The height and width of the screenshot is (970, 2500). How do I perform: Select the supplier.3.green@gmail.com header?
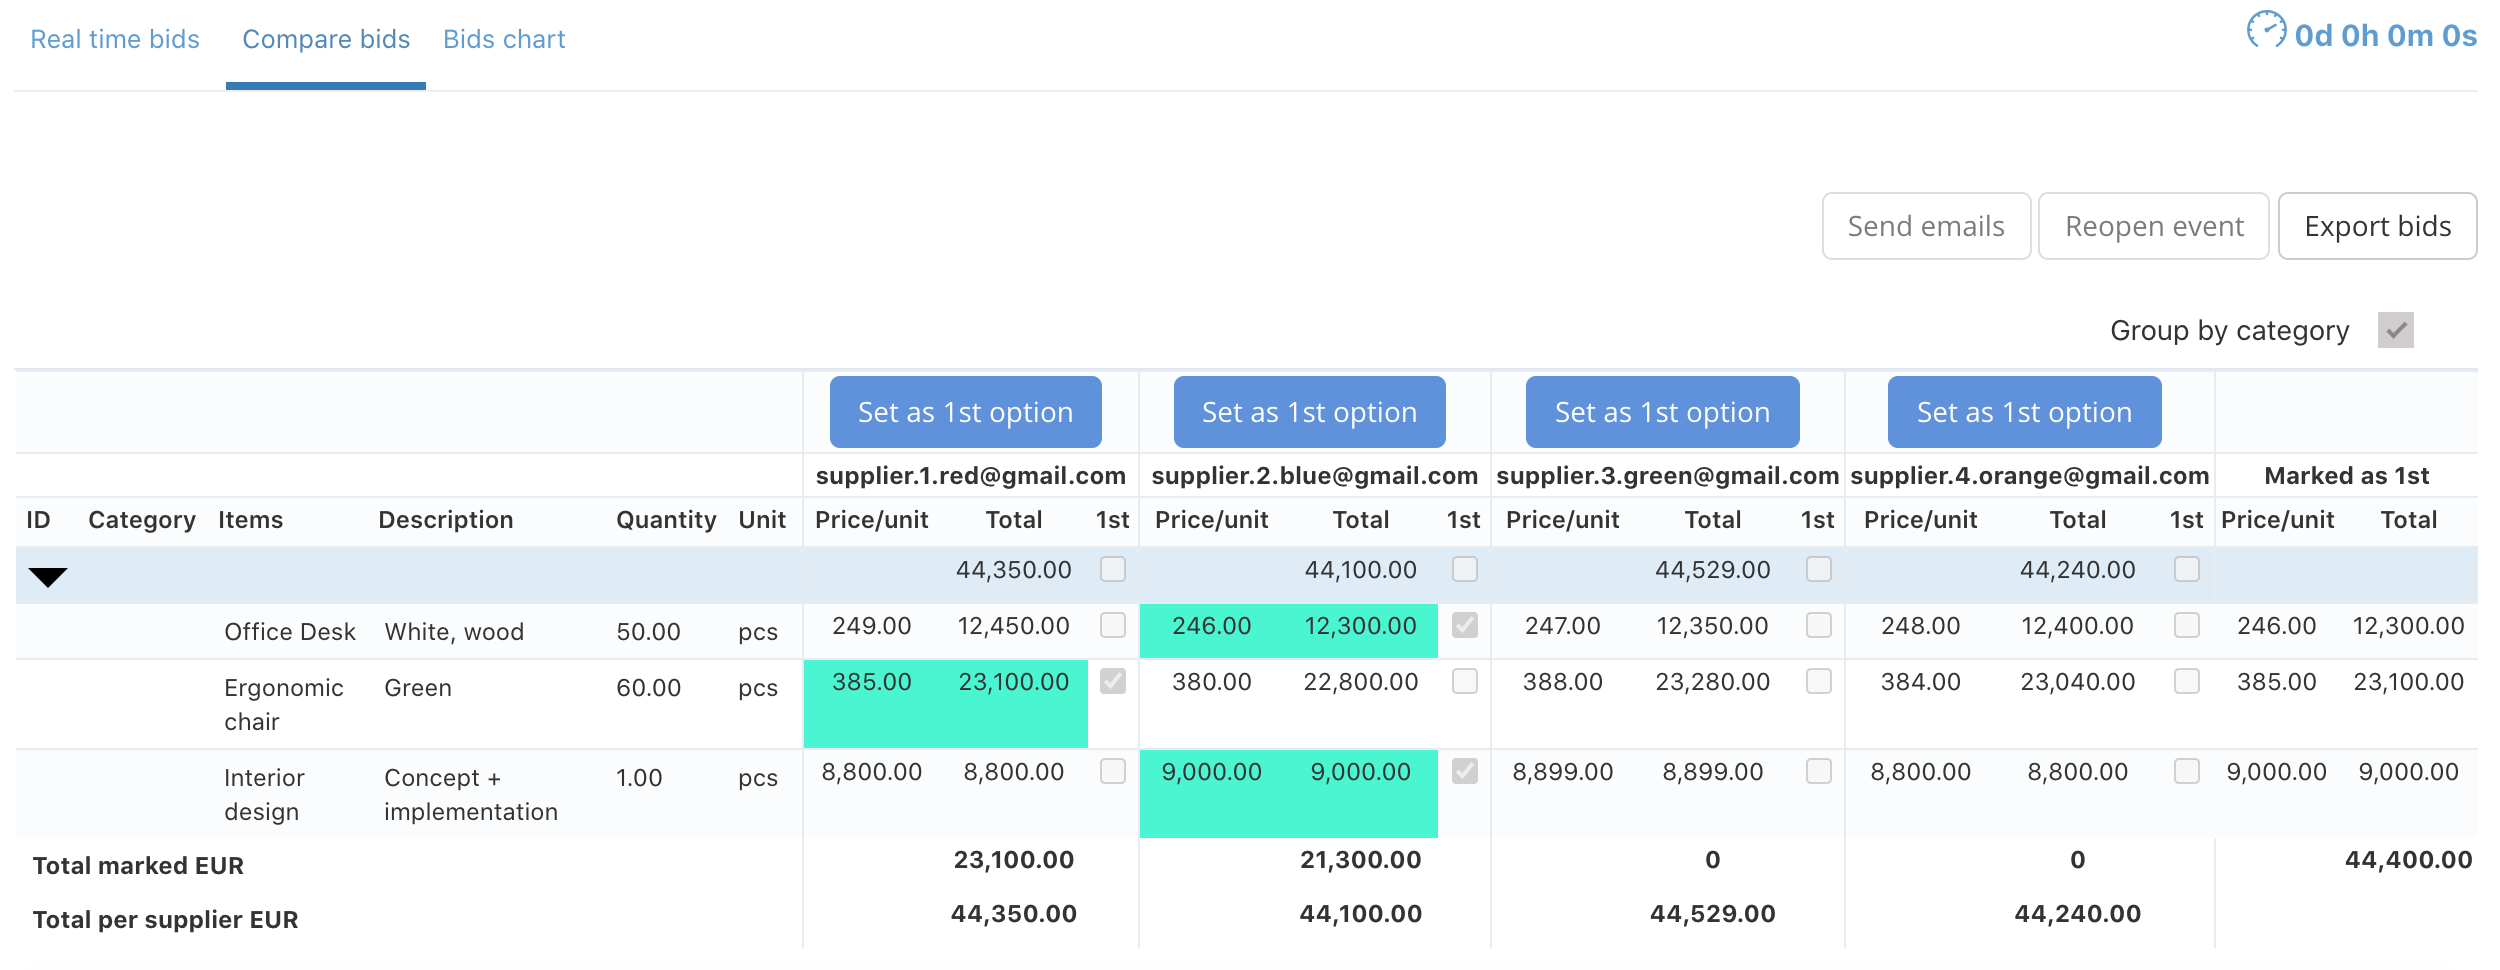tap(1667, 476)
